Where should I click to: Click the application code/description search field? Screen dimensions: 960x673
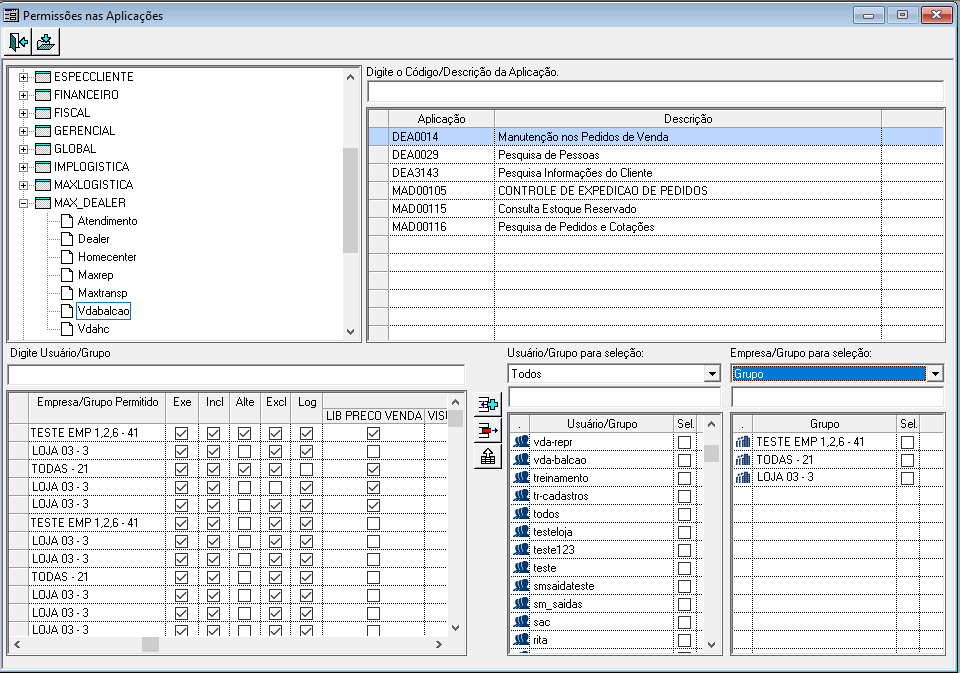(x=655, y=92)
